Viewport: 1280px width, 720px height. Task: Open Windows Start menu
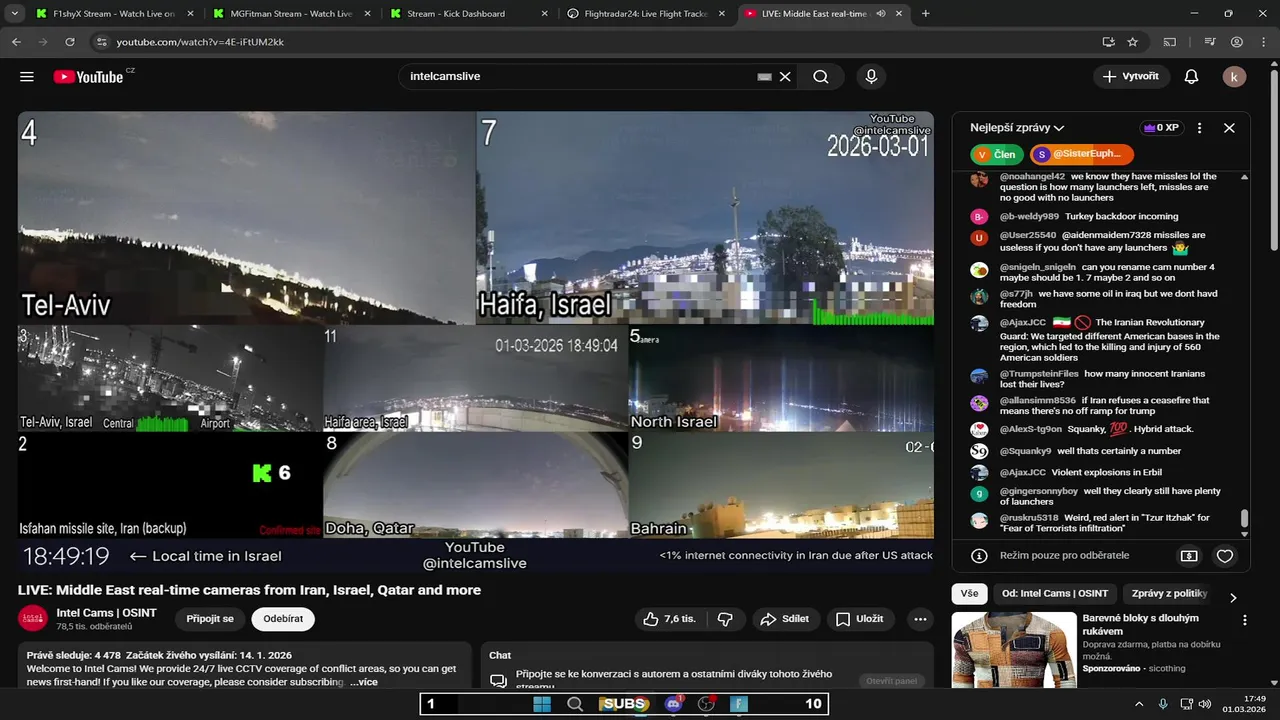(542, 704)
